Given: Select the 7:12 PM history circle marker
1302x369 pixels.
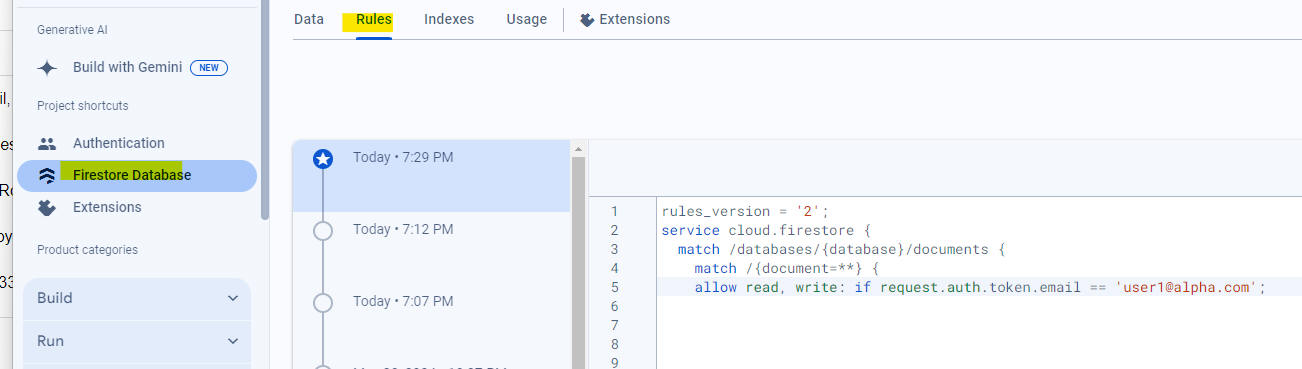Looking at the screenshot, I should tap(323, 230).
